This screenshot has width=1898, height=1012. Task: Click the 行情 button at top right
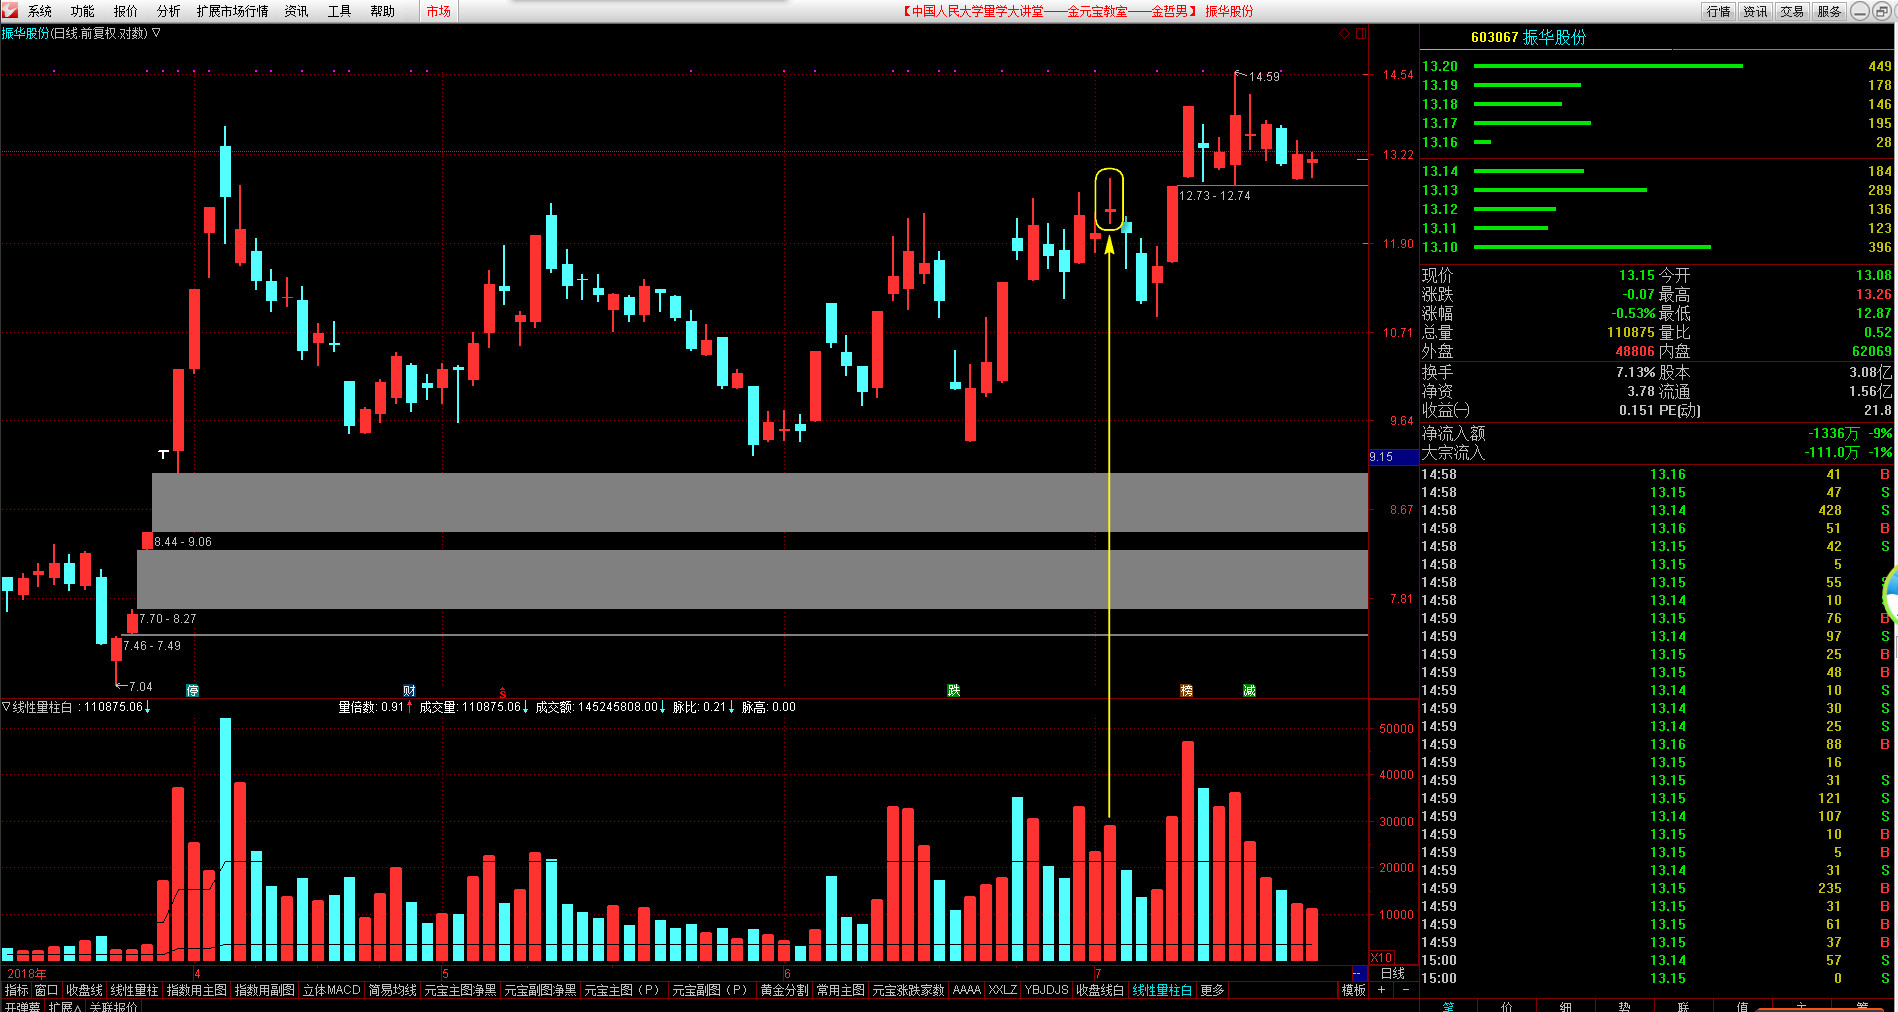coord(1719,11)
